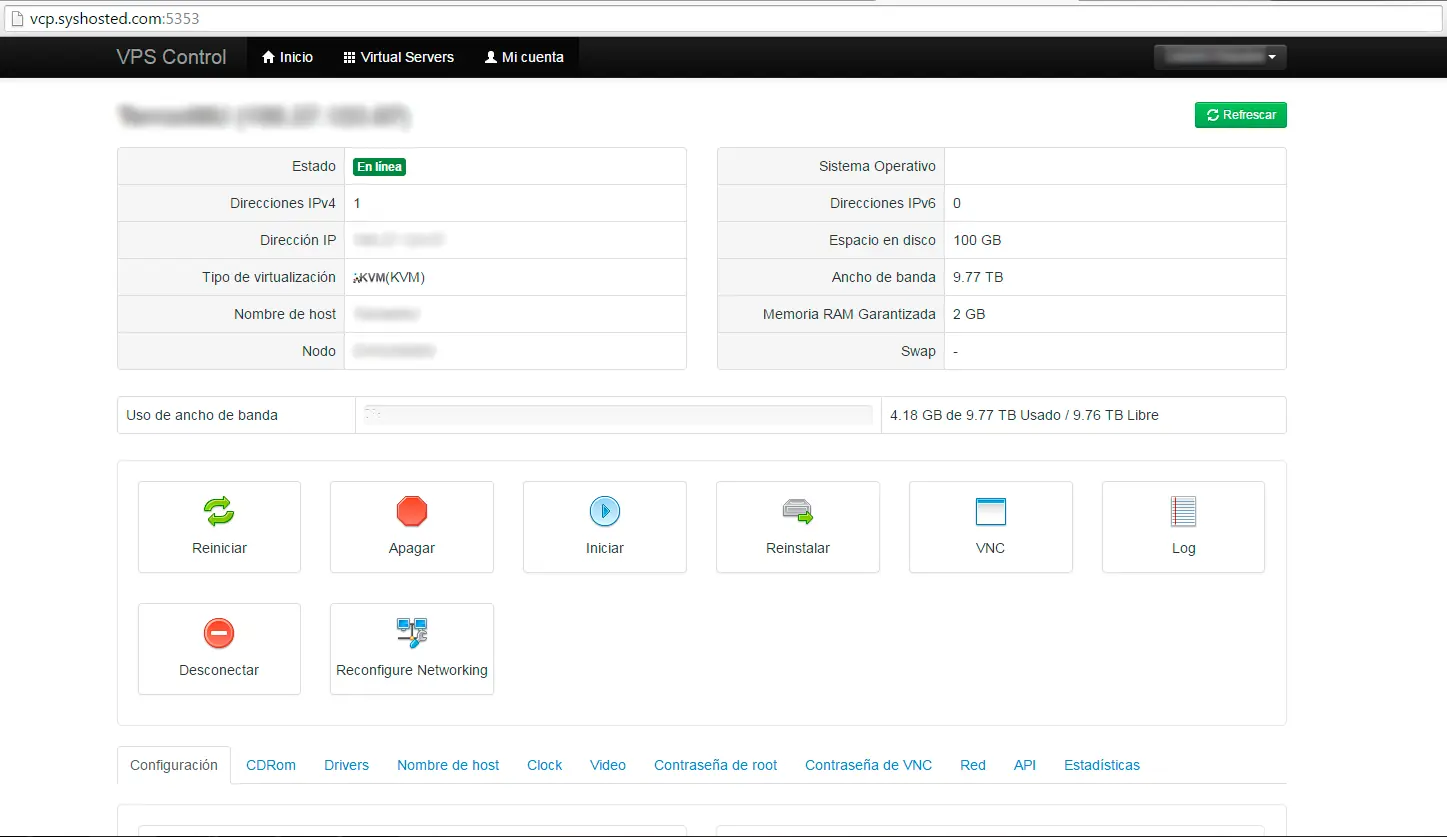
Task: Click the Tipo de virtualización label
Action: click(269, 277)
